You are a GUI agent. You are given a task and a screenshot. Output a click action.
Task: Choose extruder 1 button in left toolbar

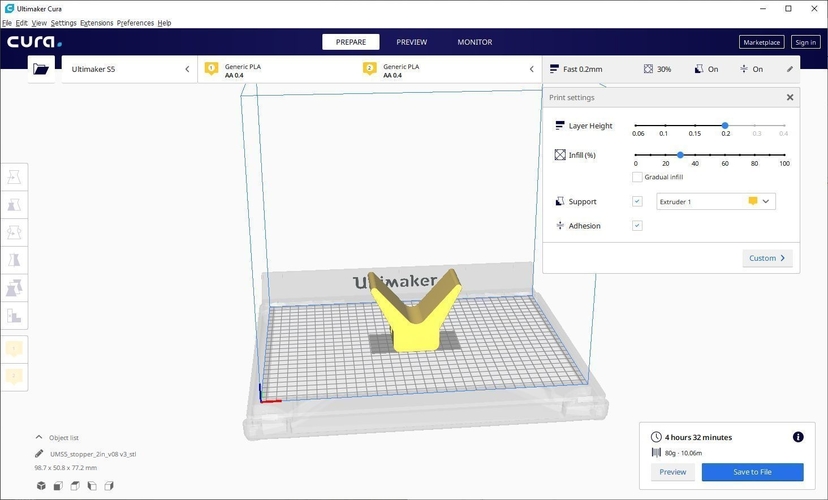14,349
